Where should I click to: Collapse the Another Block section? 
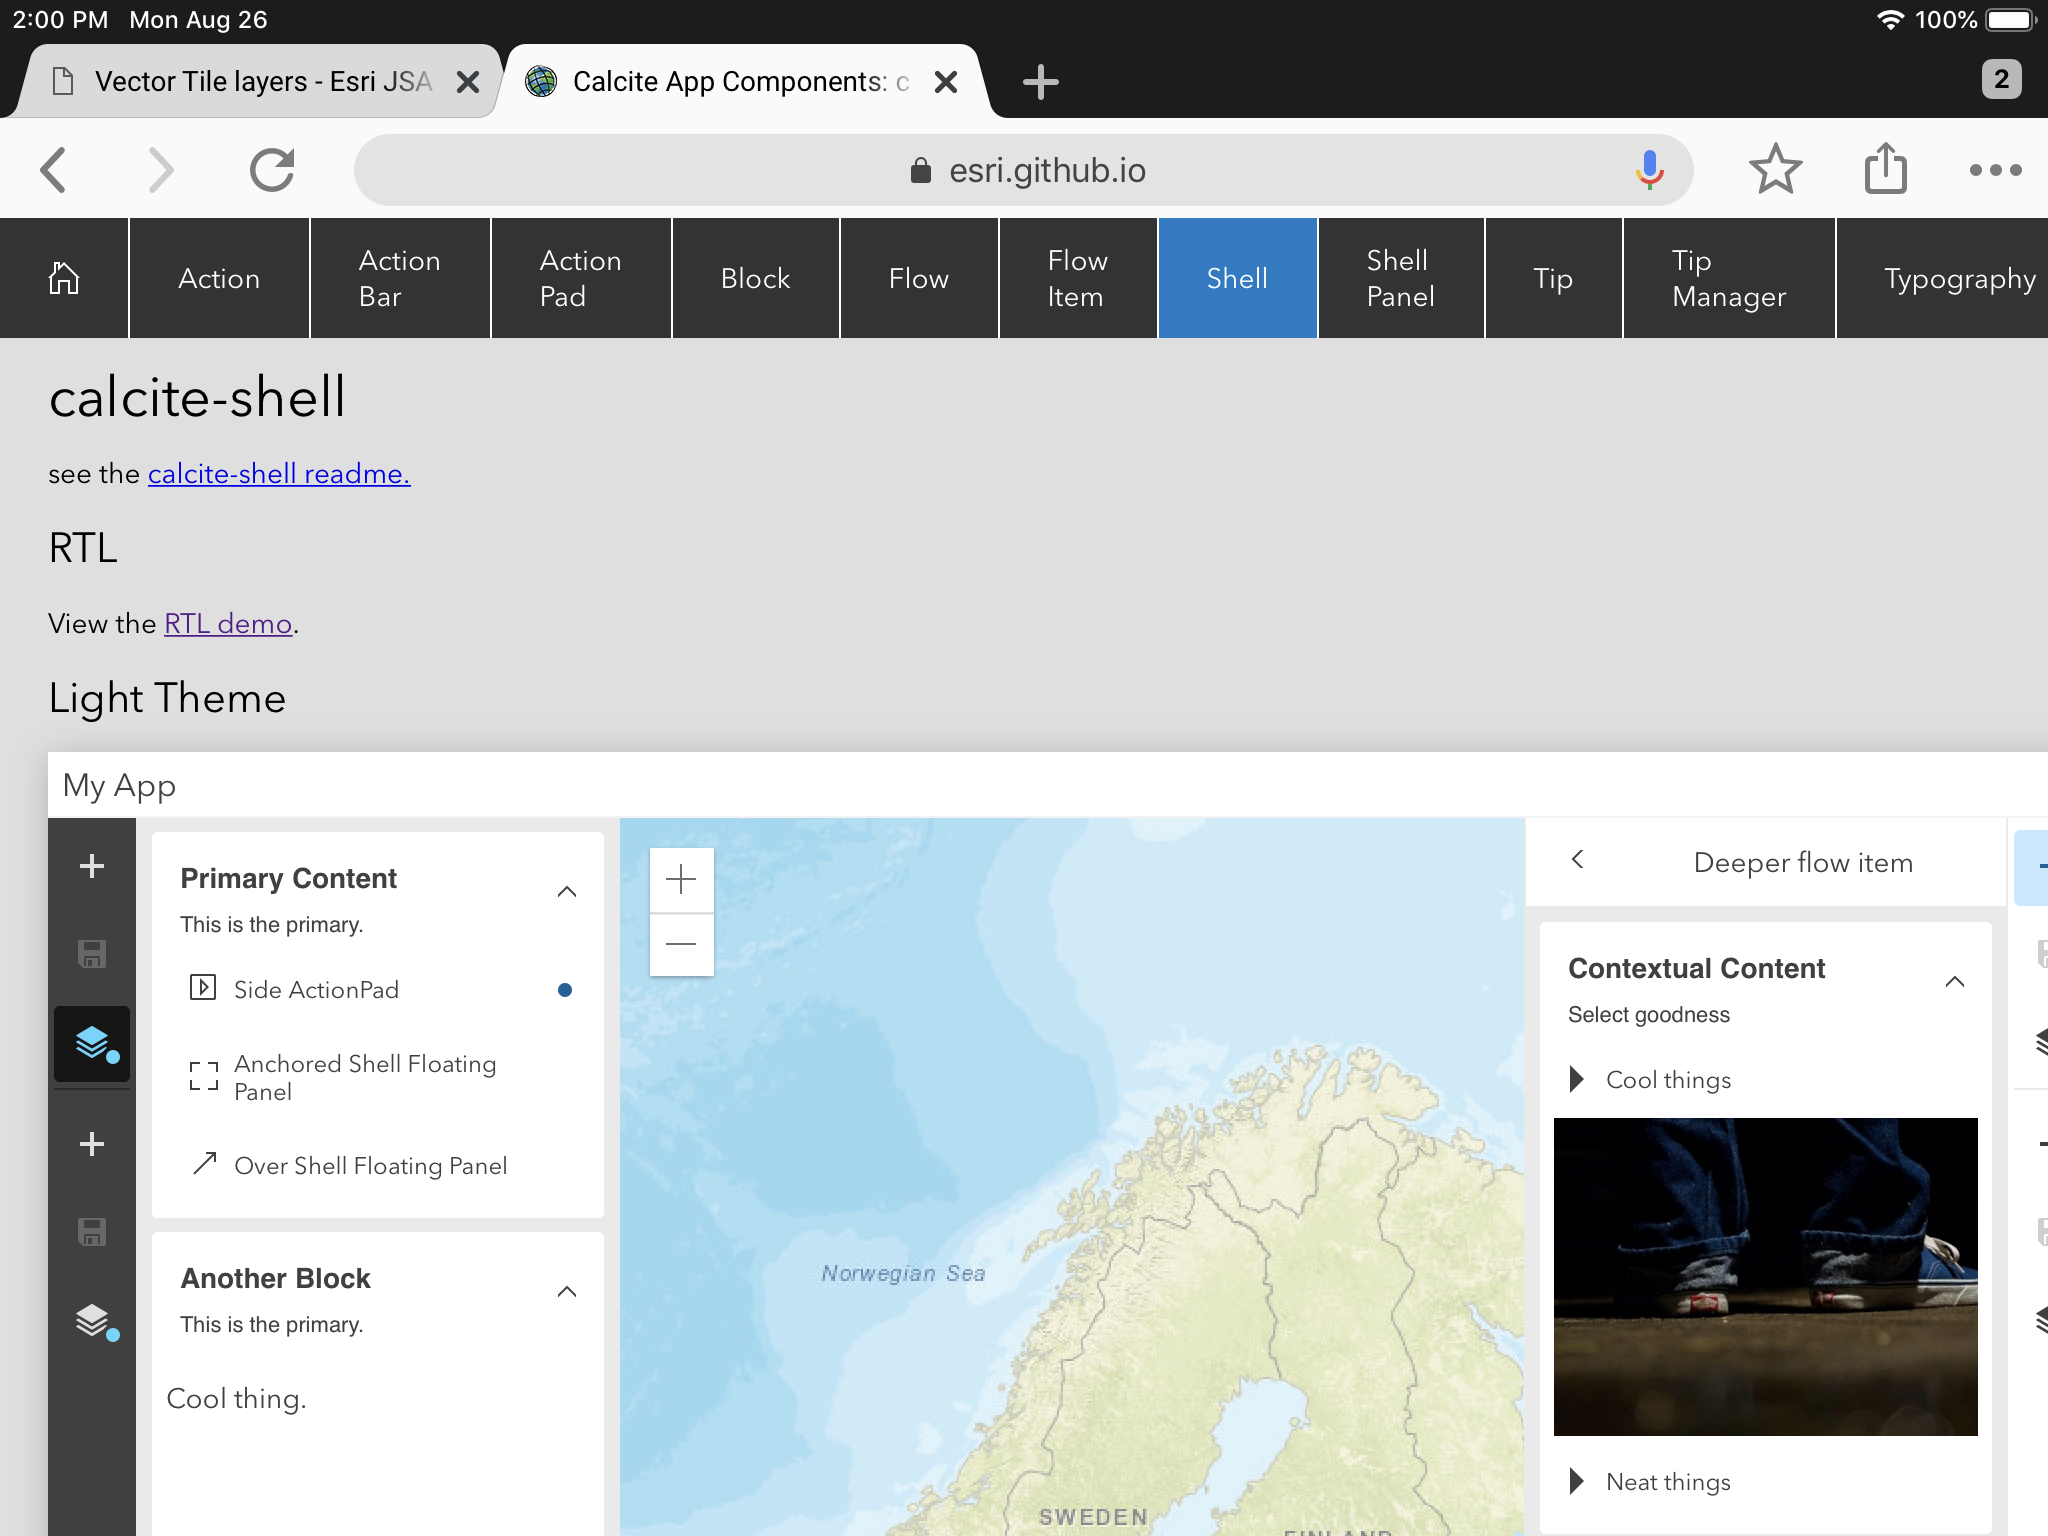pyautogui.click(x=567, y=1291)
